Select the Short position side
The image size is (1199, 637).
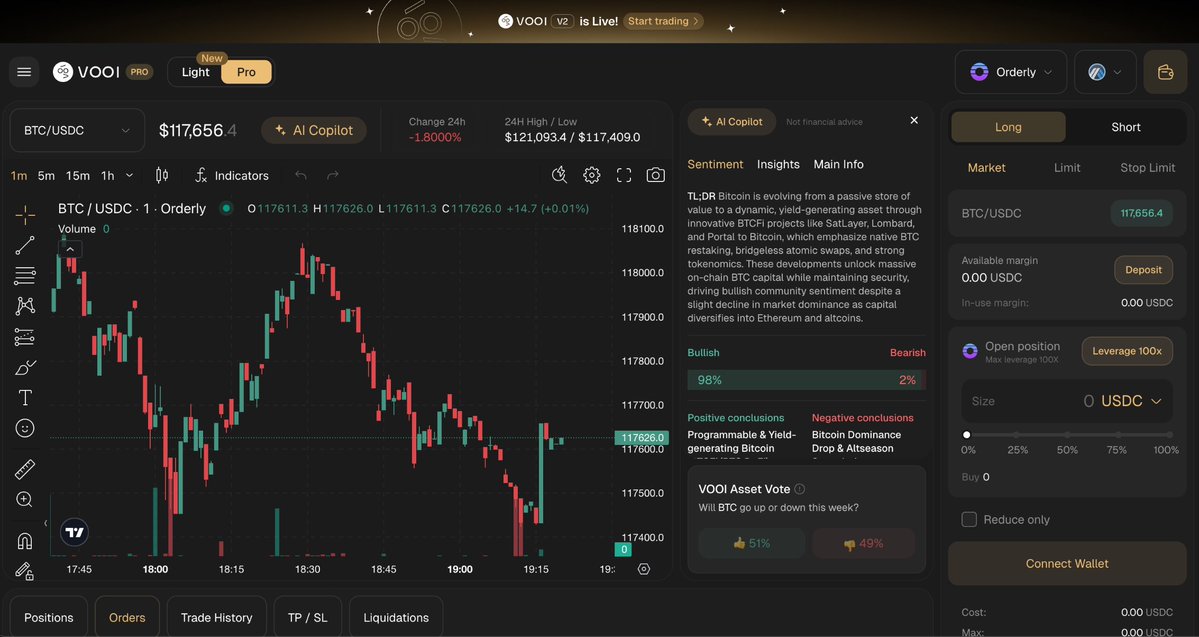[1126, 127]
